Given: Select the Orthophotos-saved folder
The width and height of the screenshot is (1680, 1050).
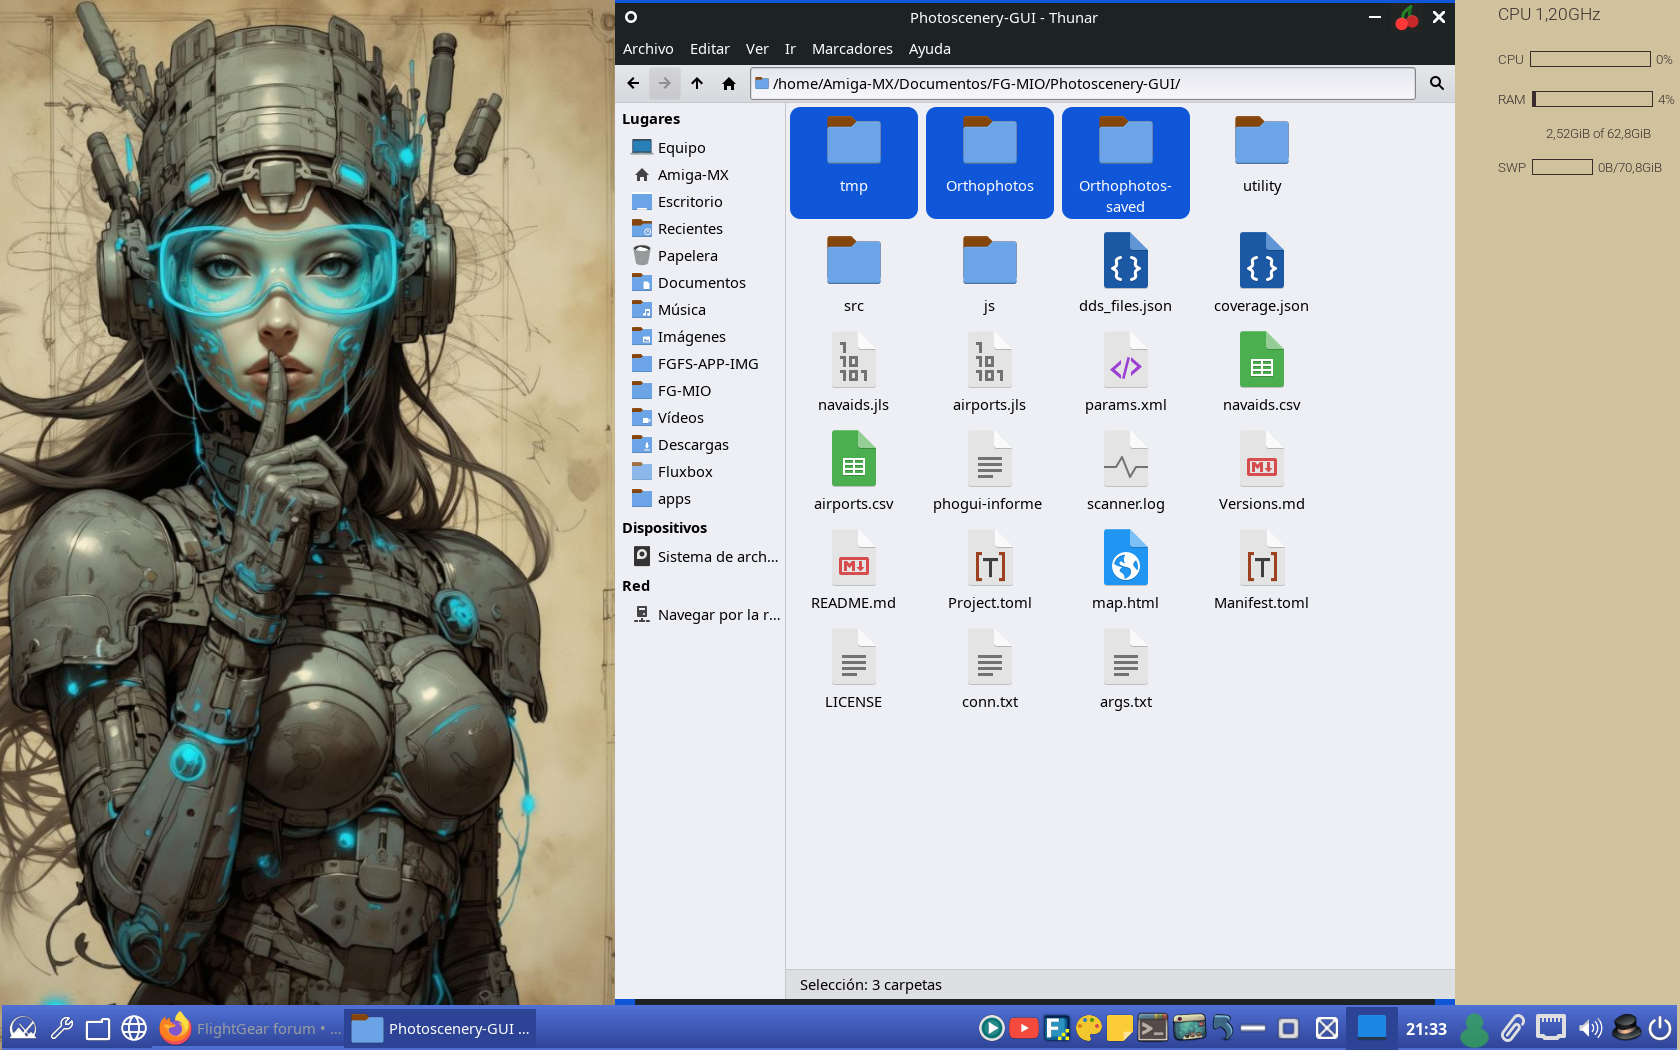Looking at the screenshot, I should click(x=1125, y=162).
